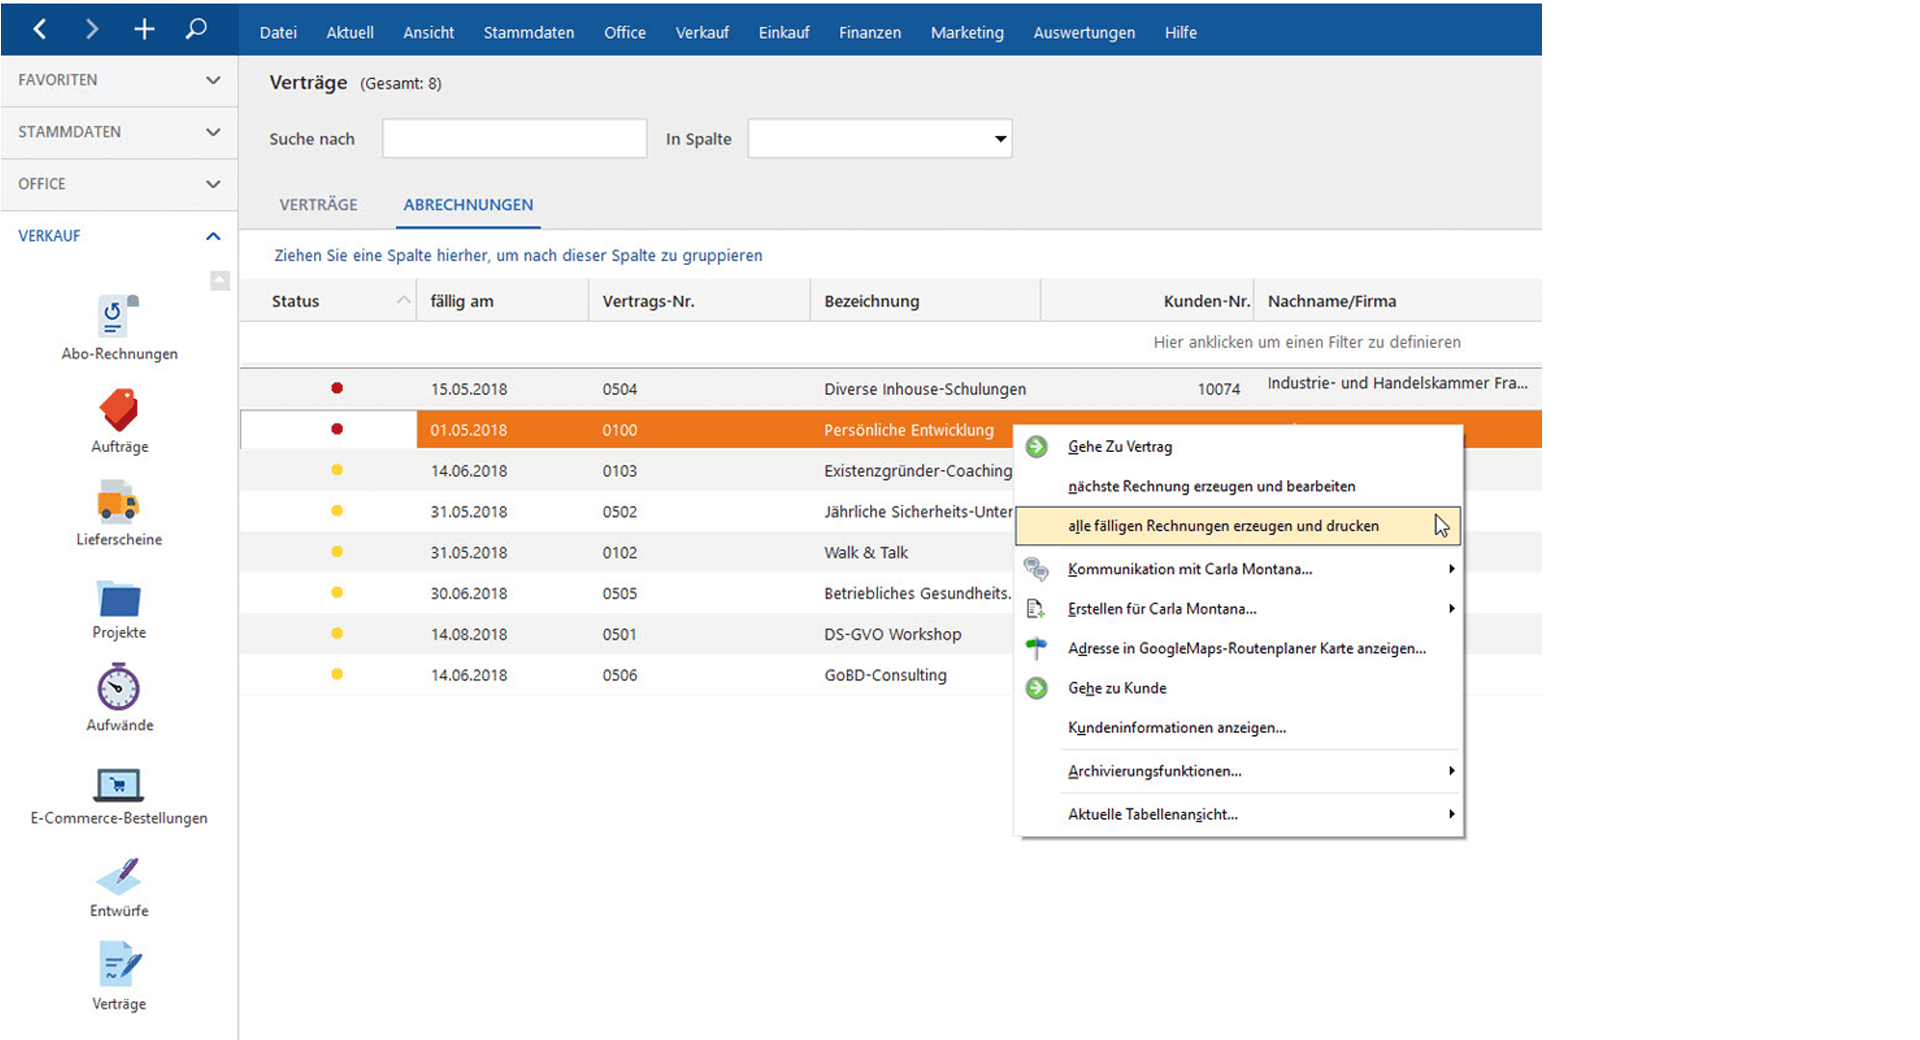Open the Hilfe menu
Image resolution: width=1920 pixels, height=1040 pixels.
click(x=1181, y=32)
